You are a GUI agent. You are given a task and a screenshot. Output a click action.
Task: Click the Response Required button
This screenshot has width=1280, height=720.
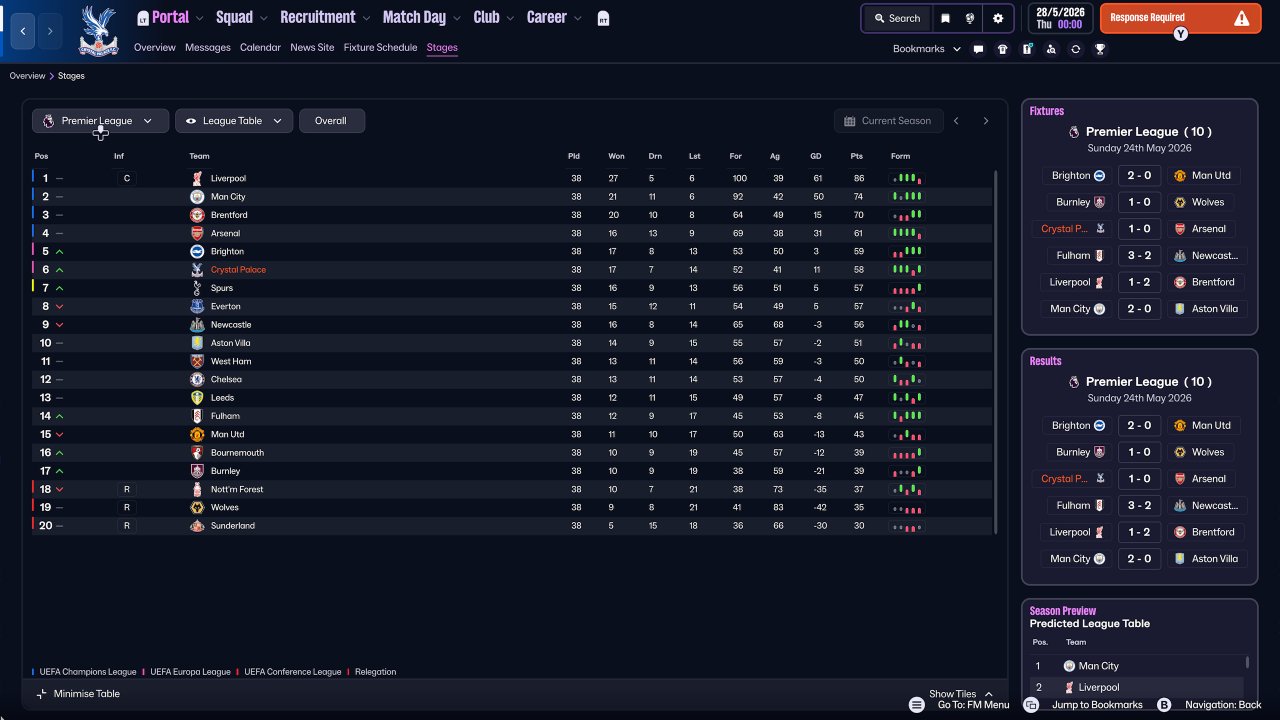(1180, 18)
